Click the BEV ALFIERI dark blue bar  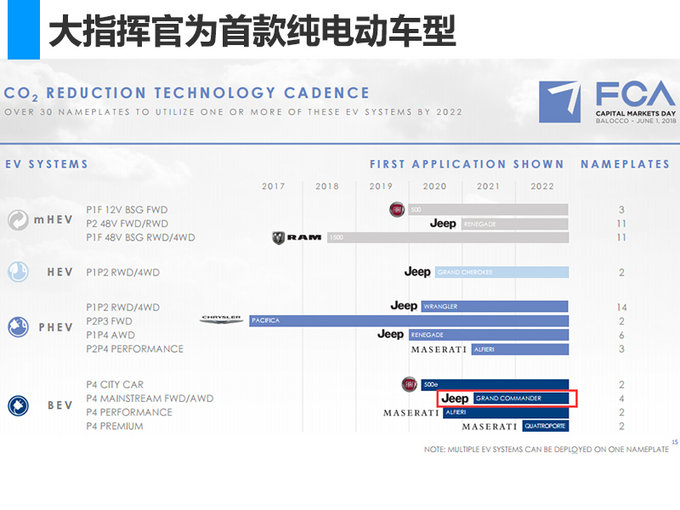(506, 412)
